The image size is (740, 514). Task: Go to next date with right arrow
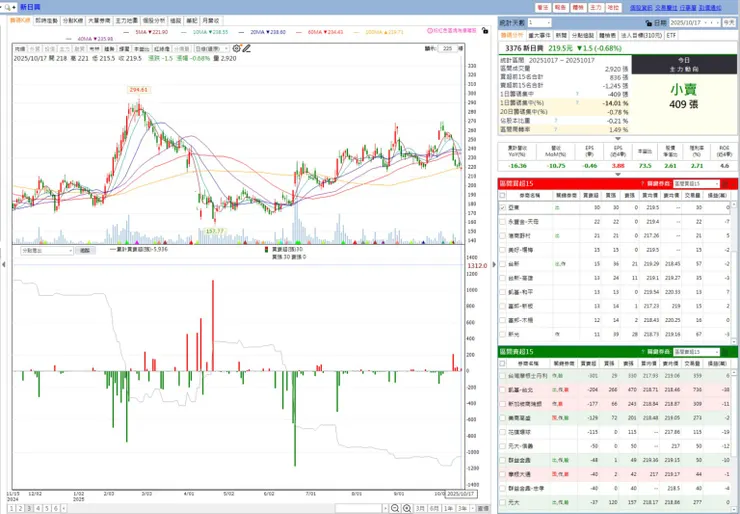[x=718, y=23]
